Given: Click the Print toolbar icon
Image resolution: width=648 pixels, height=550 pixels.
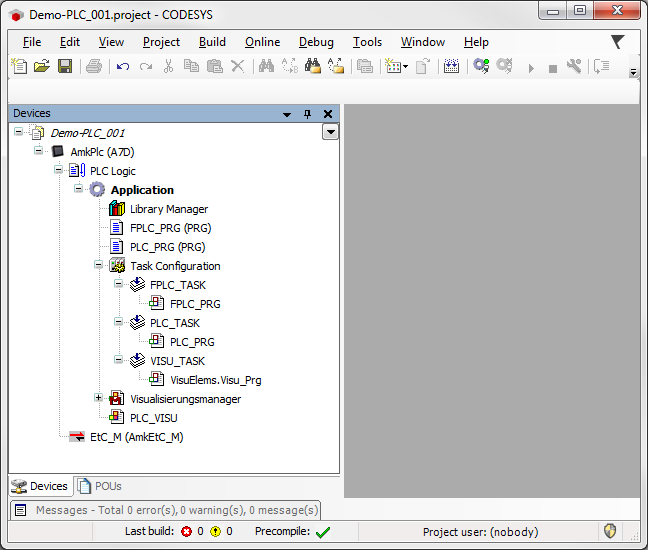Looking at the screenshot, I should pyautogui.click(x=94, y=66).
